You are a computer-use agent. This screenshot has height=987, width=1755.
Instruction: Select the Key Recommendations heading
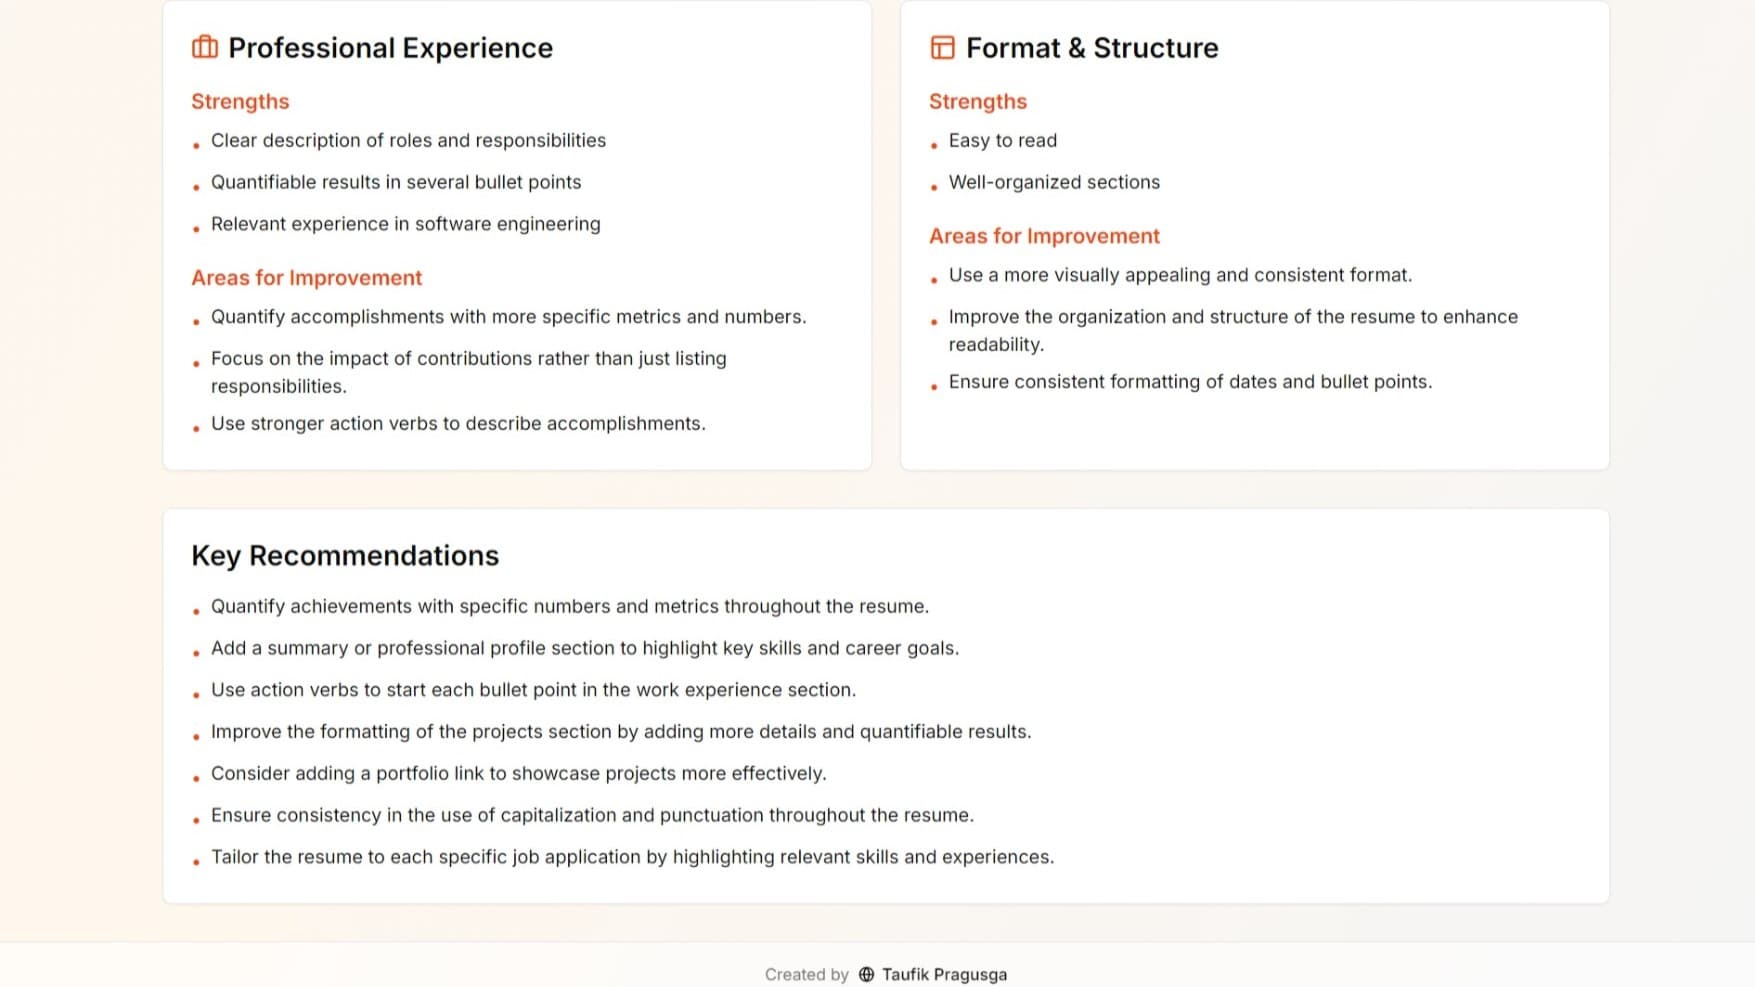click(346, 555)
